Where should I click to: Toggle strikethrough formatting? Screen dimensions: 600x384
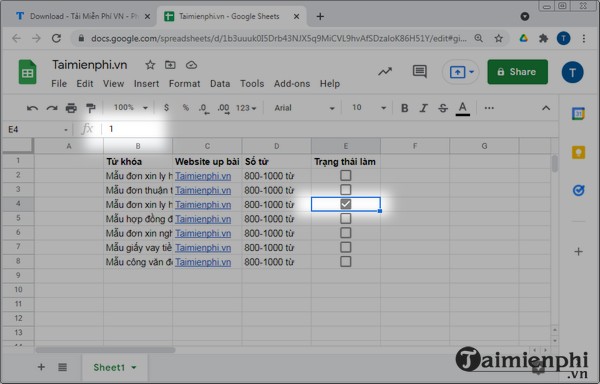coord(443,108)
